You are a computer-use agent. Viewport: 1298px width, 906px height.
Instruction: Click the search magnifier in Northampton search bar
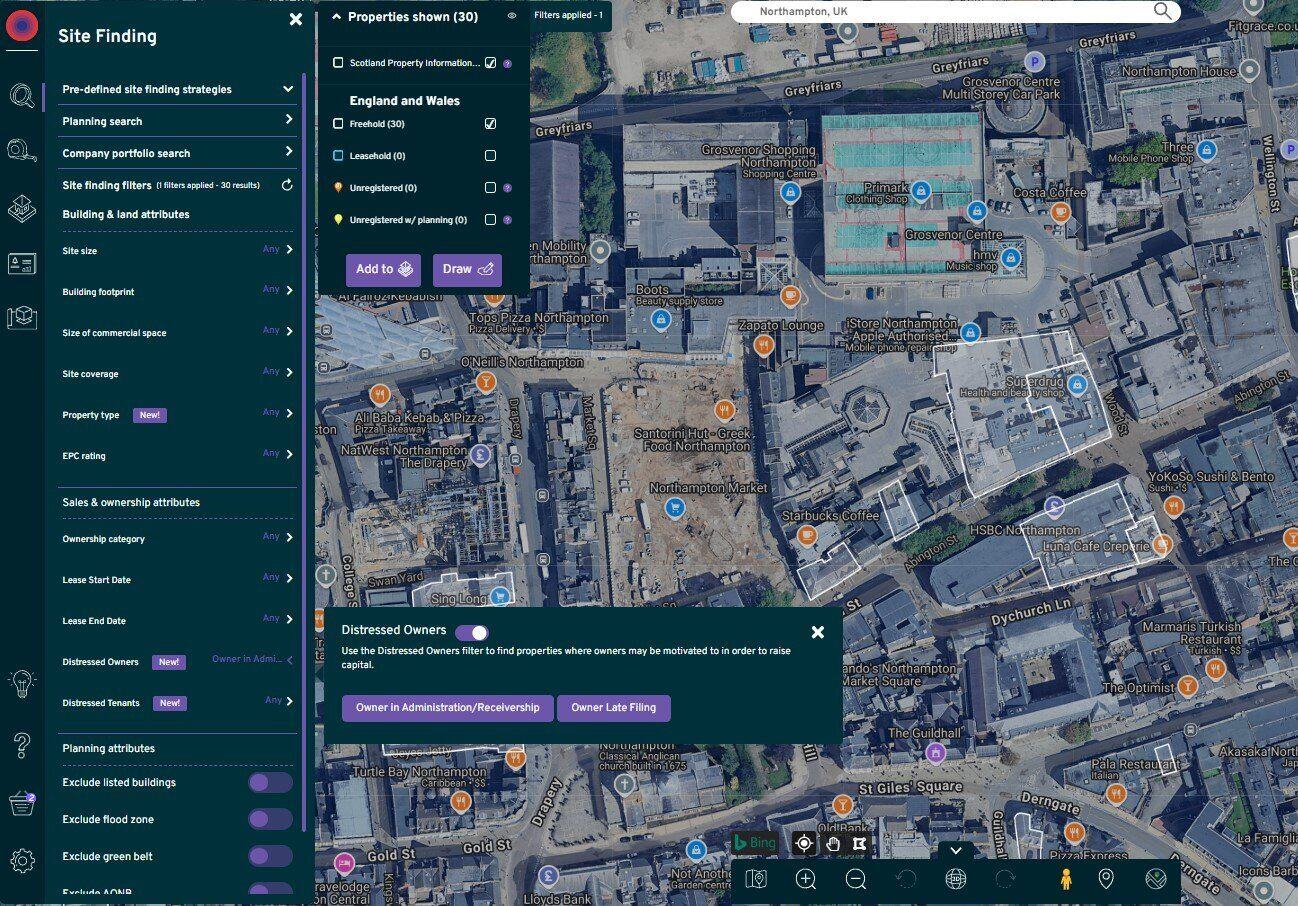1162,11
